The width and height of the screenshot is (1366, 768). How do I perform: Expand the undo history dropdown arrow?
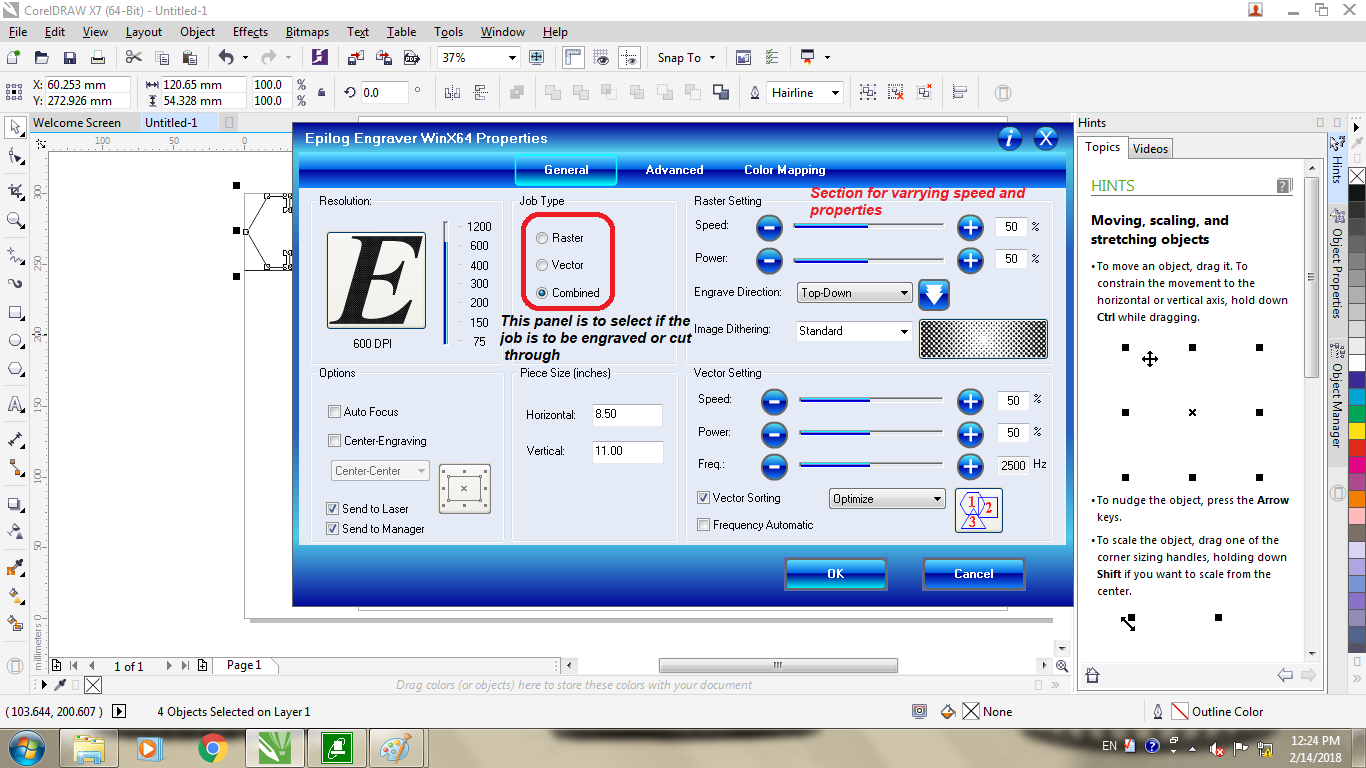click(x=245, y=58)
